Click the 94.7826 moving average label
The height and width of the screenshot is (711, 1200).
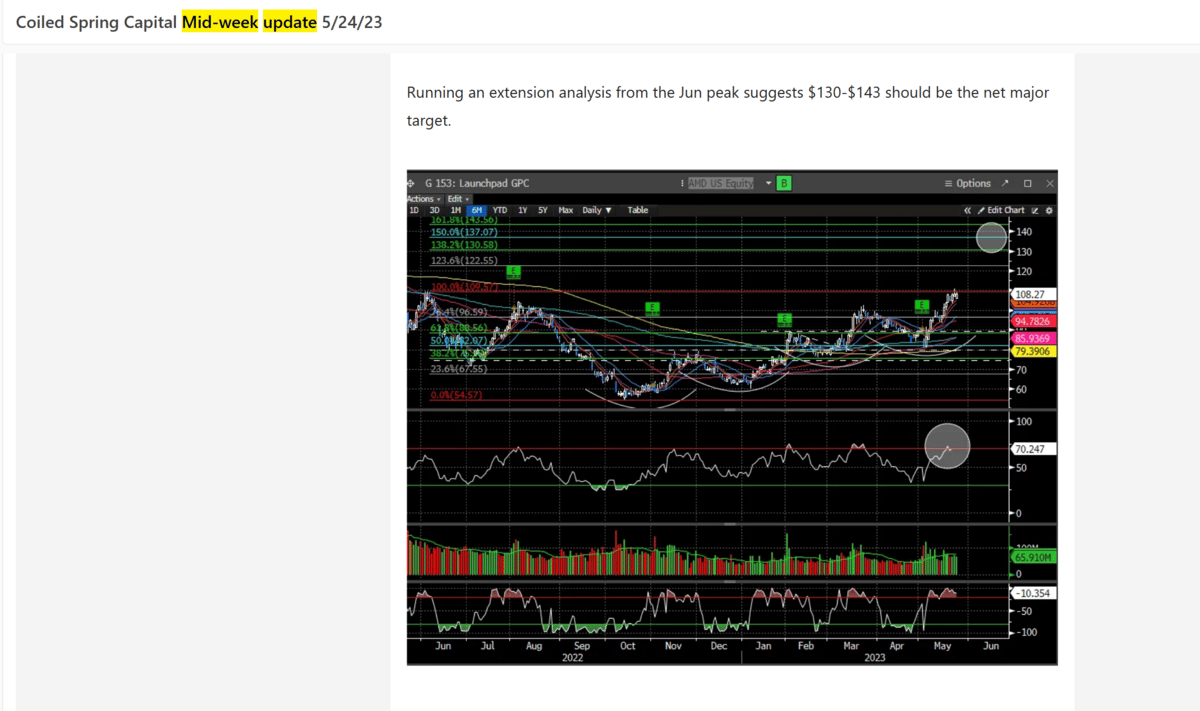[x=1034, y=321]
